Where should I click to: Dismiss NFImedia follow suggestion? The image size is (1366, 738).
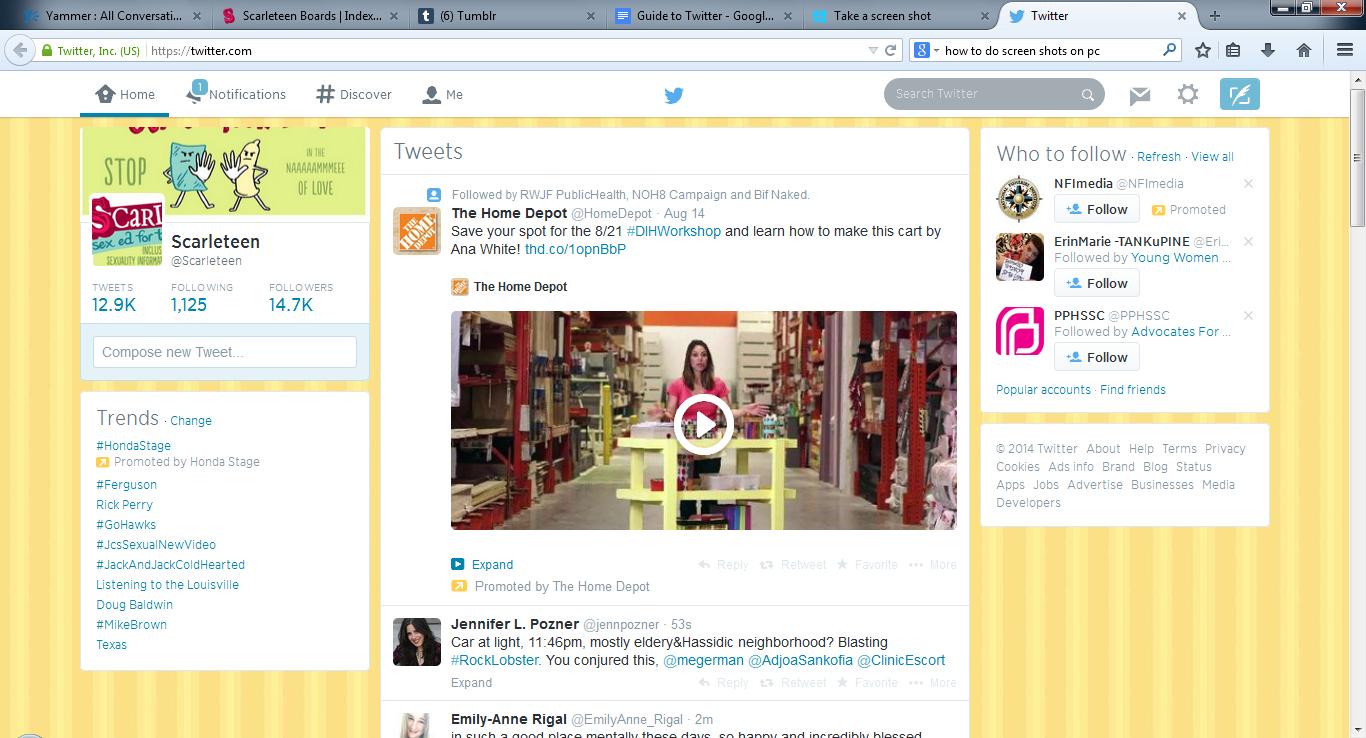(1248, 184)
